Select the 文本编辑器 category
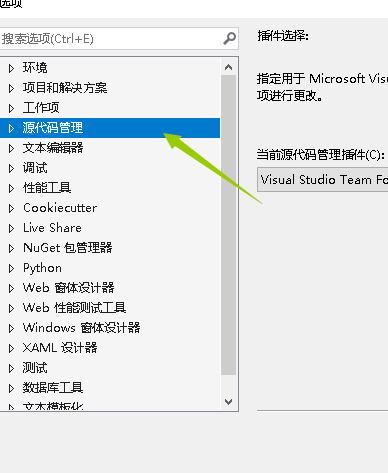The image size is (388, 473). [x=53, y=148]
